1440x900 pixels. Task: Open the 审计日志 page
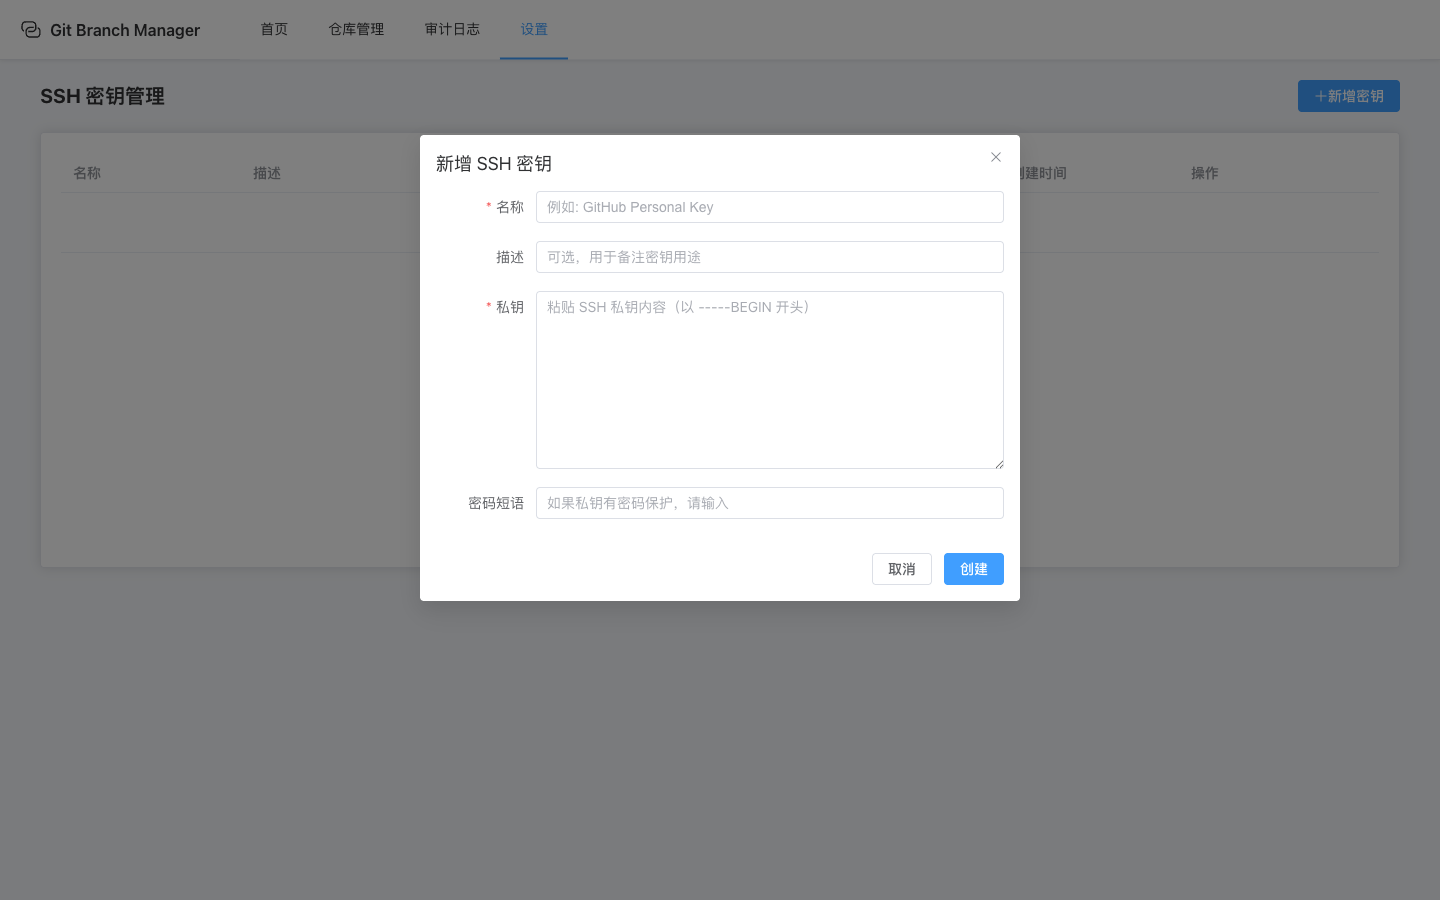coord(452,29)
